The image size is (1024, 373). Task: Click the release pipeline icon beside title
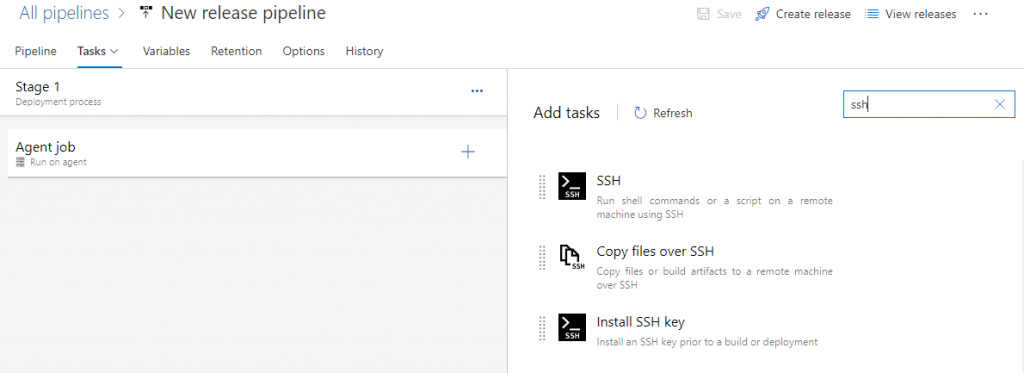click(146, 12)
